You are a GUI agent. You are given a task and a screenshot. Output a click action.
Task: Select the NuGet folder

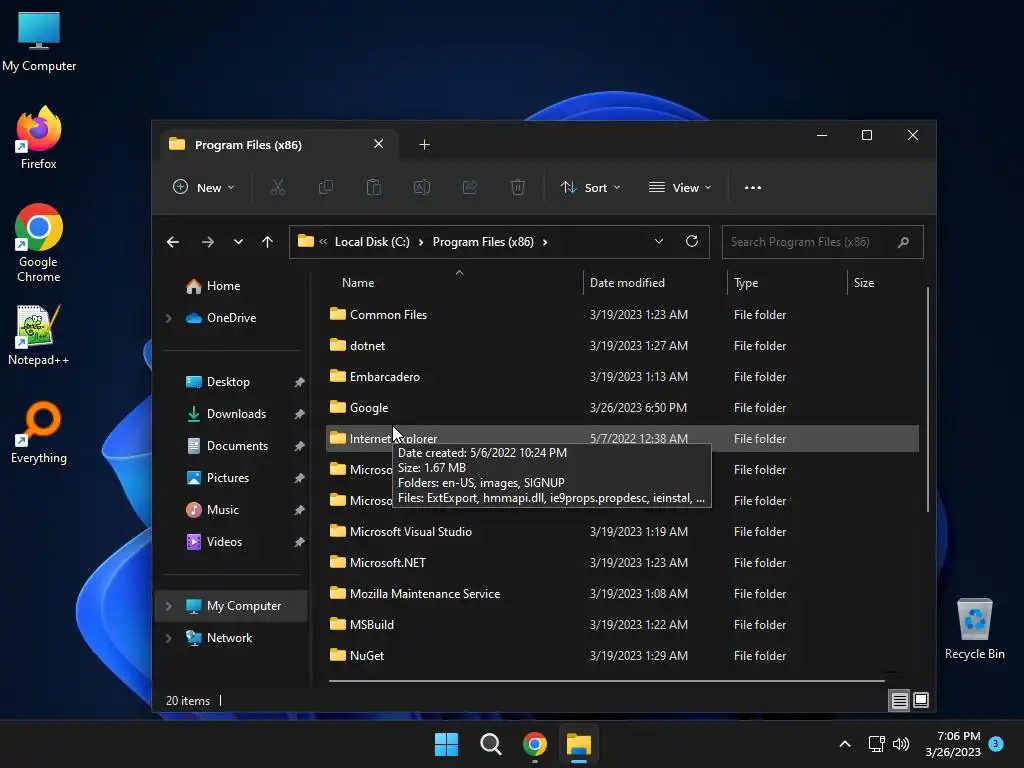tap(622, 656)
